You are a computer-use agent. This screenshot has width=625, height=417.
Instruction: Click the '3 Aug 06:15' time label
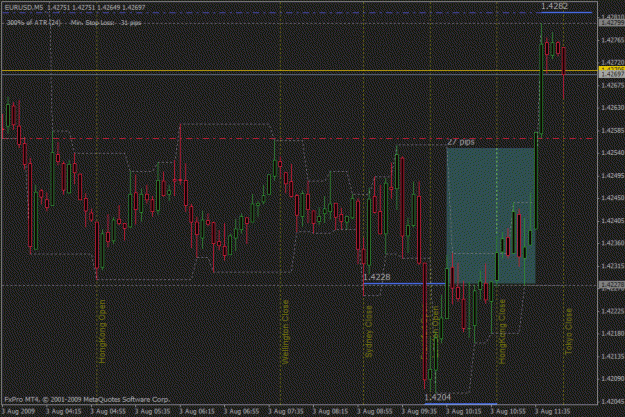pos(197,411)
